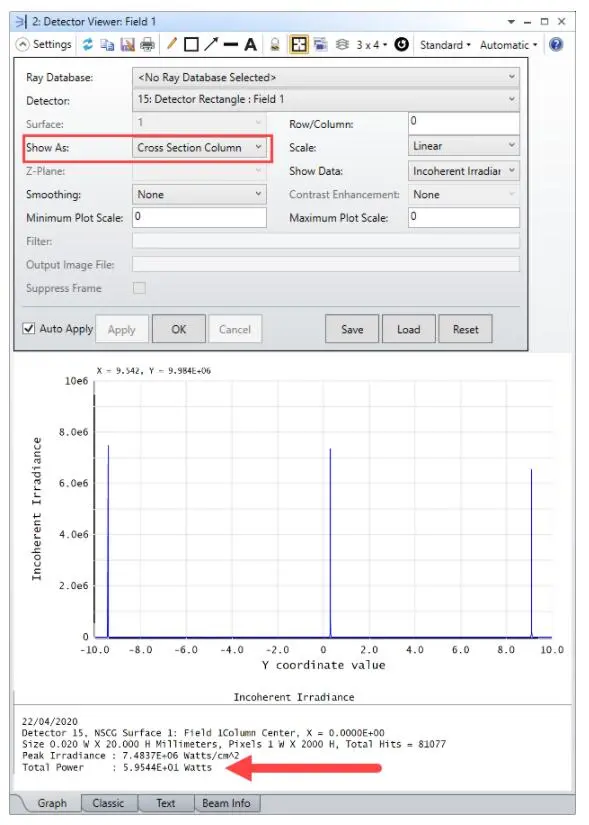Click the OK button
This screenshot has height=825, width=589.
pos(179,329)
